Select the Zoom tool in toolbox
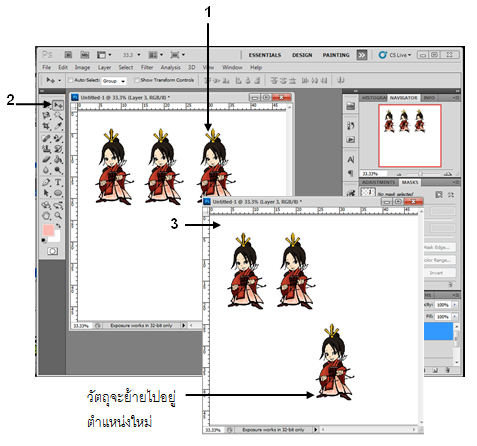The height and width of the screenshot is (446, 477). coord(58,216)
